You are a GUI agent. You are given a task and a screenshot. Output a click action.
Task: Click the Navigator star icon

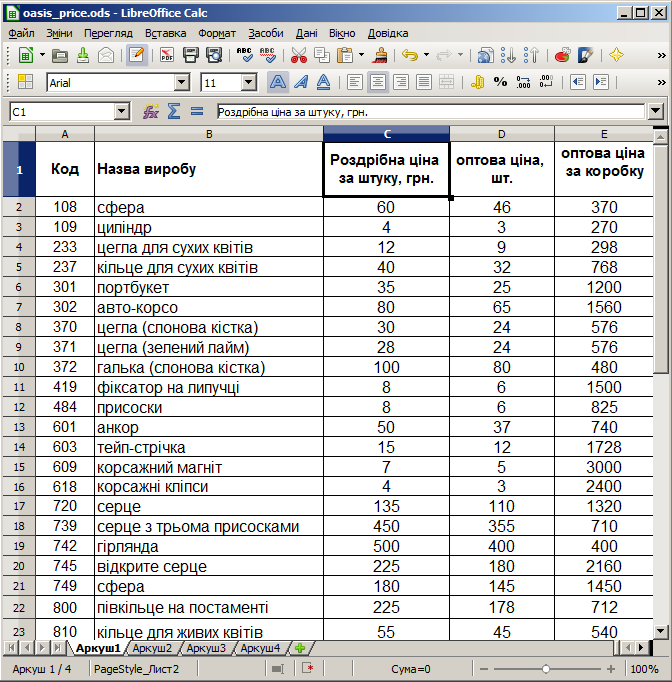pyautogui.click(x=616, y=55)
